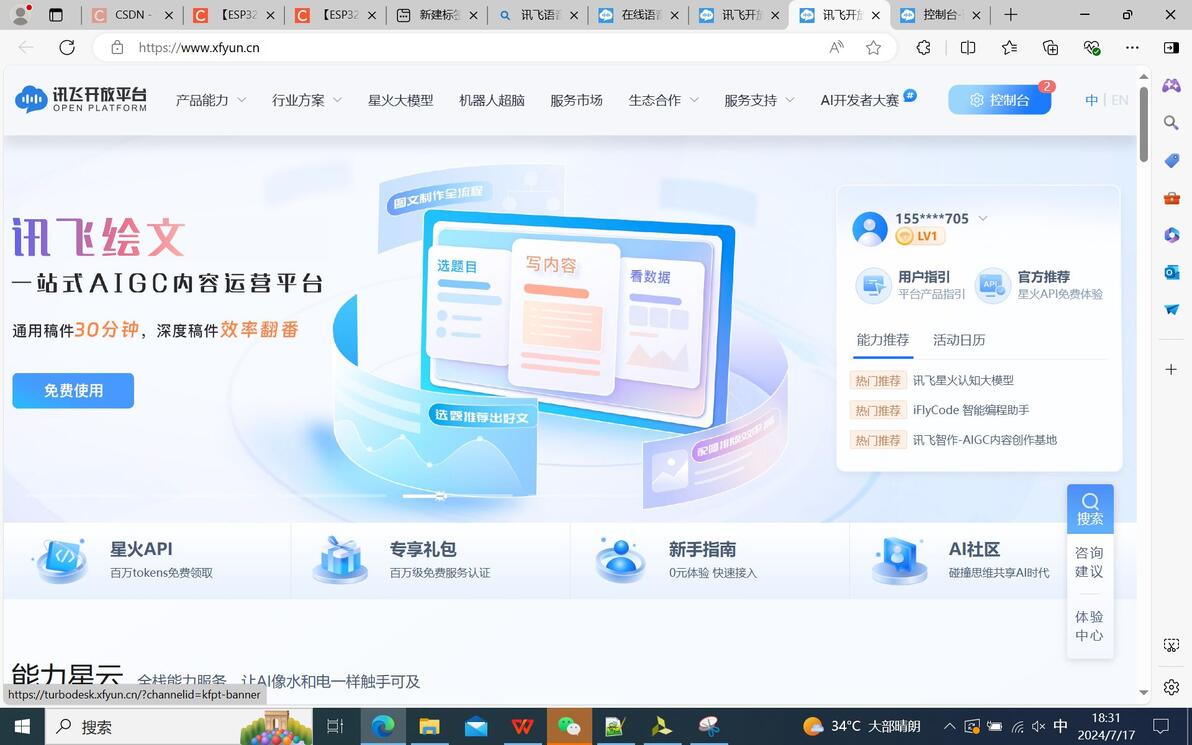This screenshot has width=1192, height=745.
Task: Open the browser settings and more menu
Action: (1132, 47)
